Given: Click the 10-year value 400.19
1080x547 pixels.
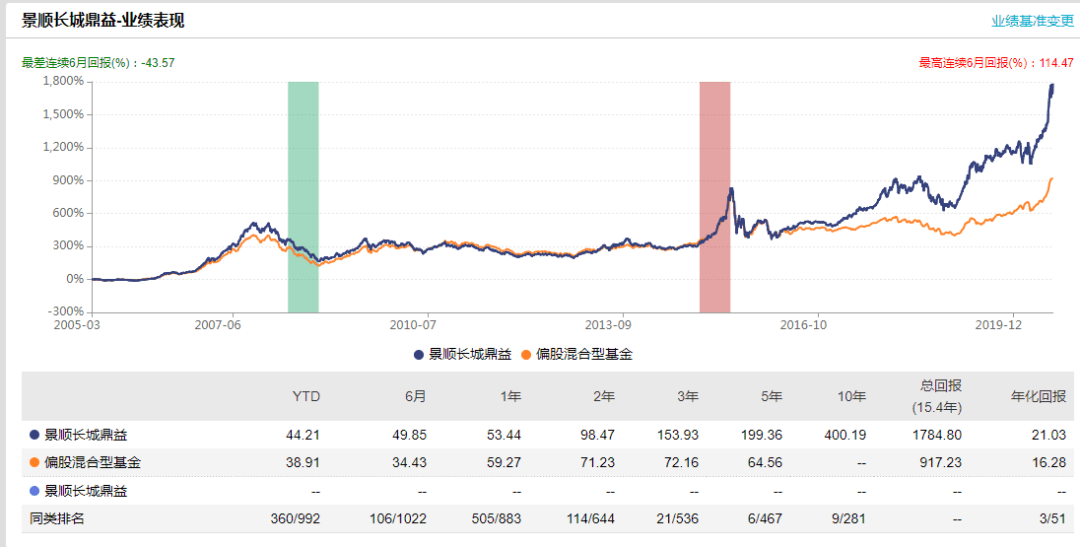Looking at the screenshot, I should 845,435.
